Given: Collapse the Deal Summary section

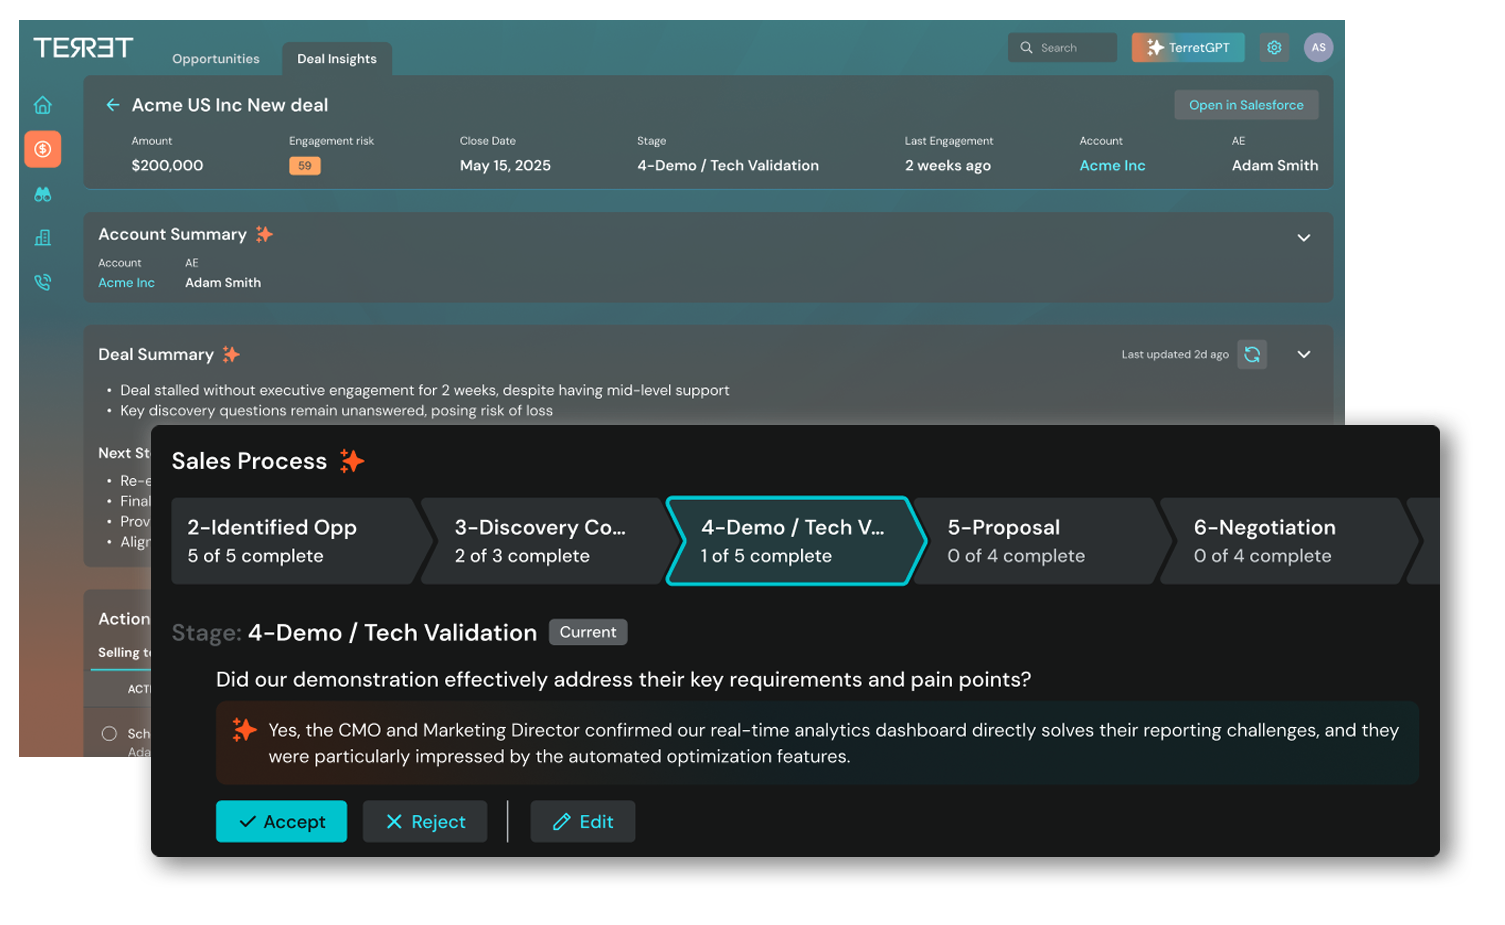Looking at the screenshot, I should click(x=1304, y=354).
